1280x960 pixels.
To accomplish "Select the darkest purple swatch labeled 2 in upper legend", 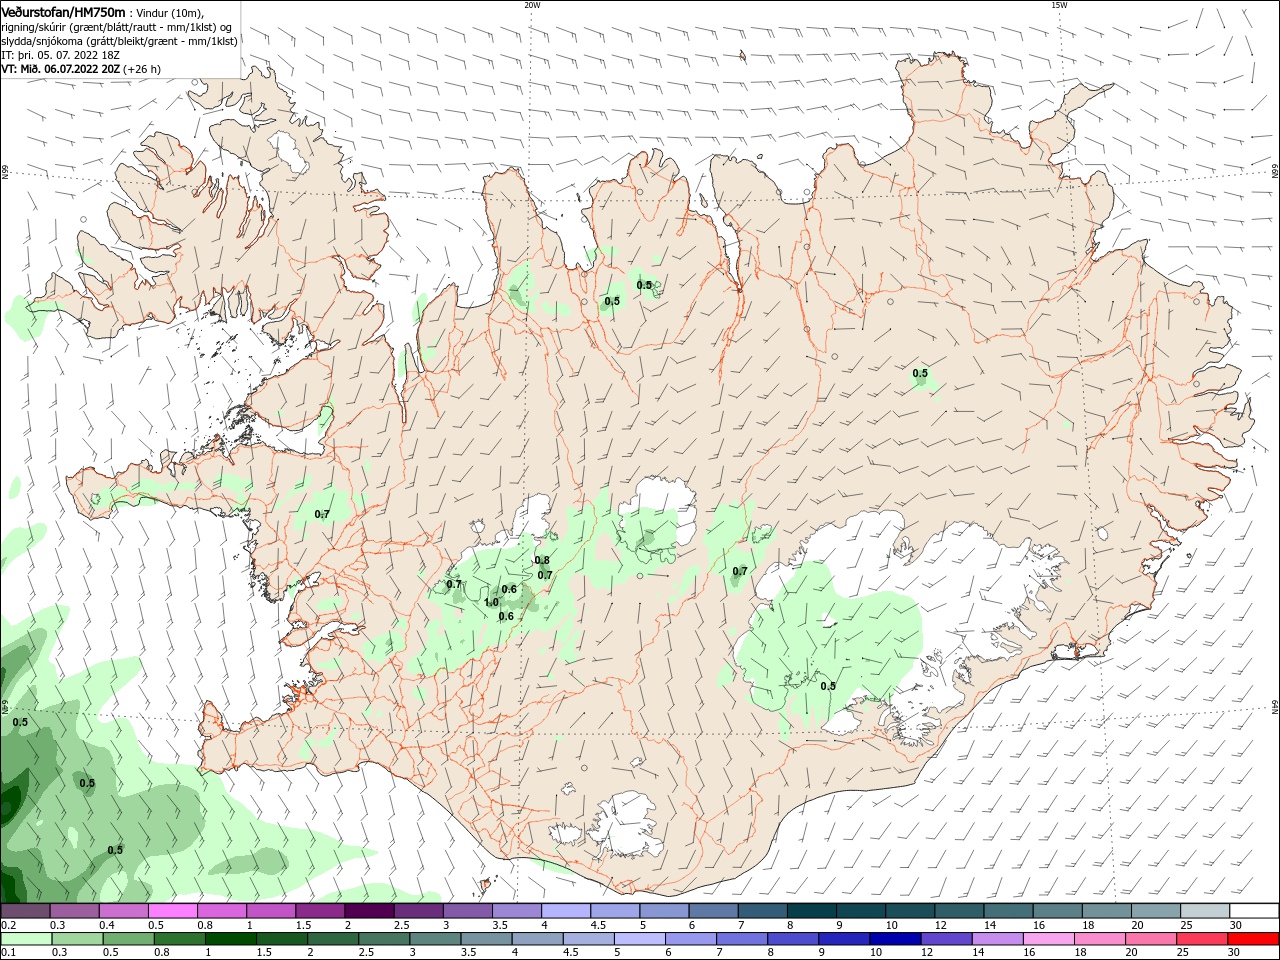I will click(369, 911).
